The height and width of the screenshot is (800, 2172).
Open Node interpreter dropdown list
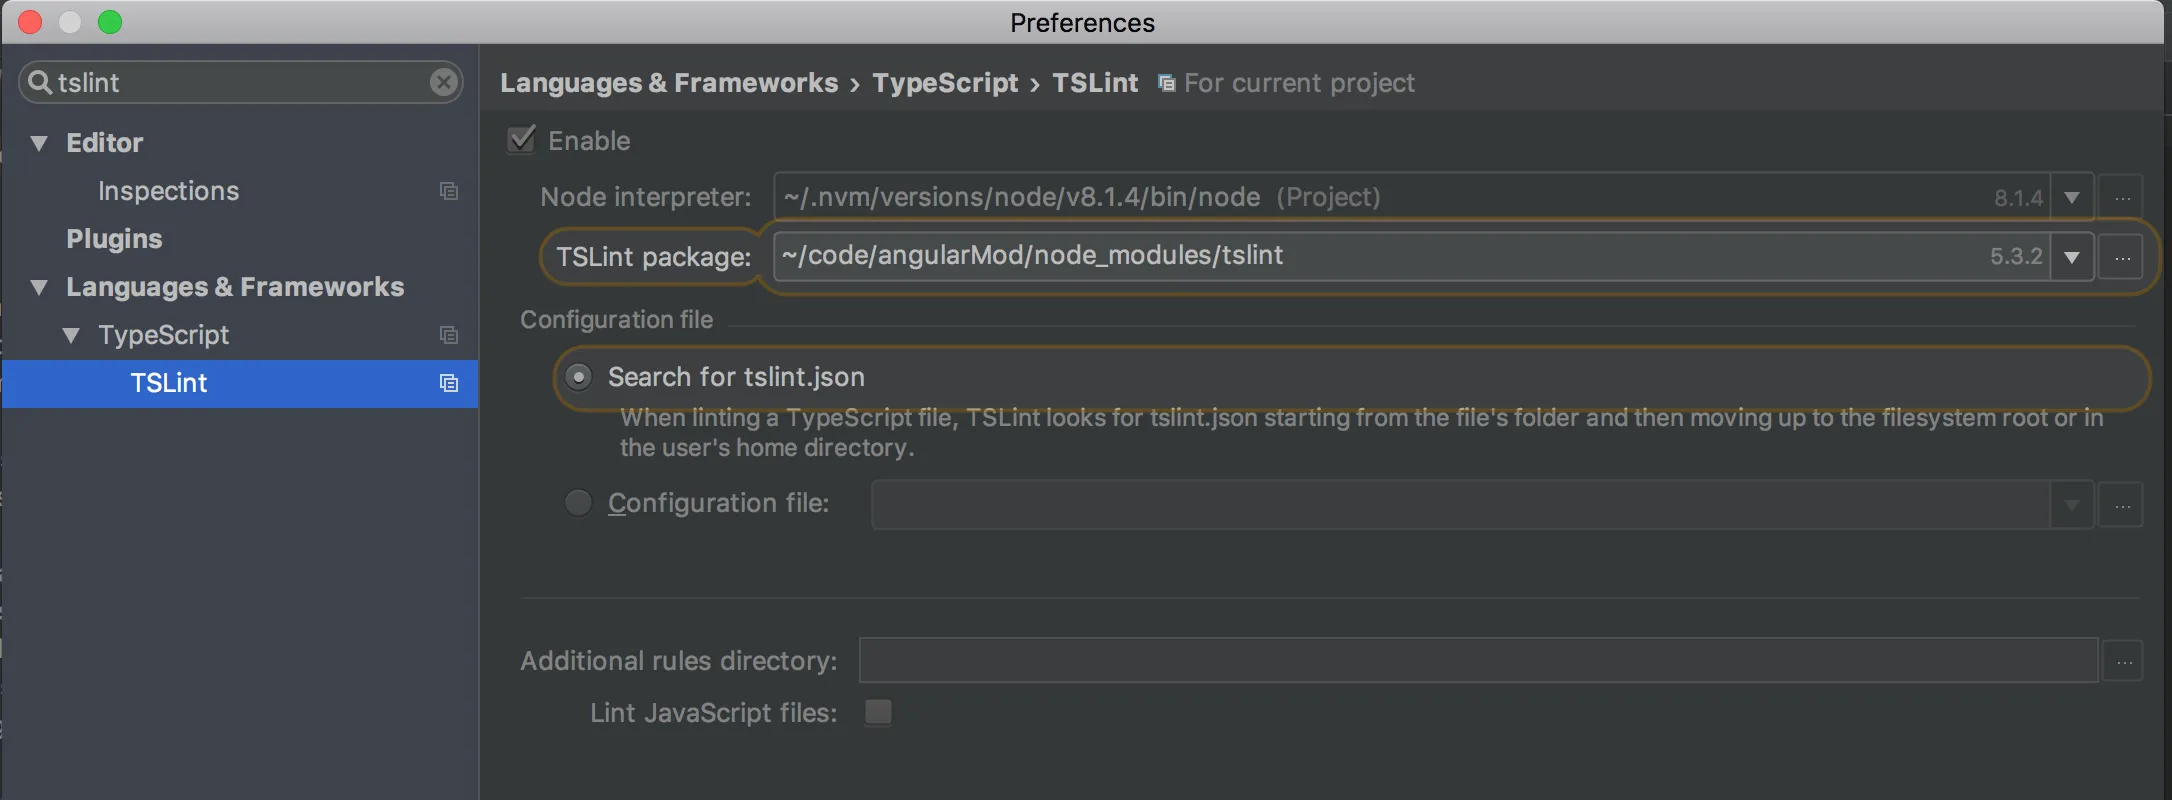pos(2072,198)
